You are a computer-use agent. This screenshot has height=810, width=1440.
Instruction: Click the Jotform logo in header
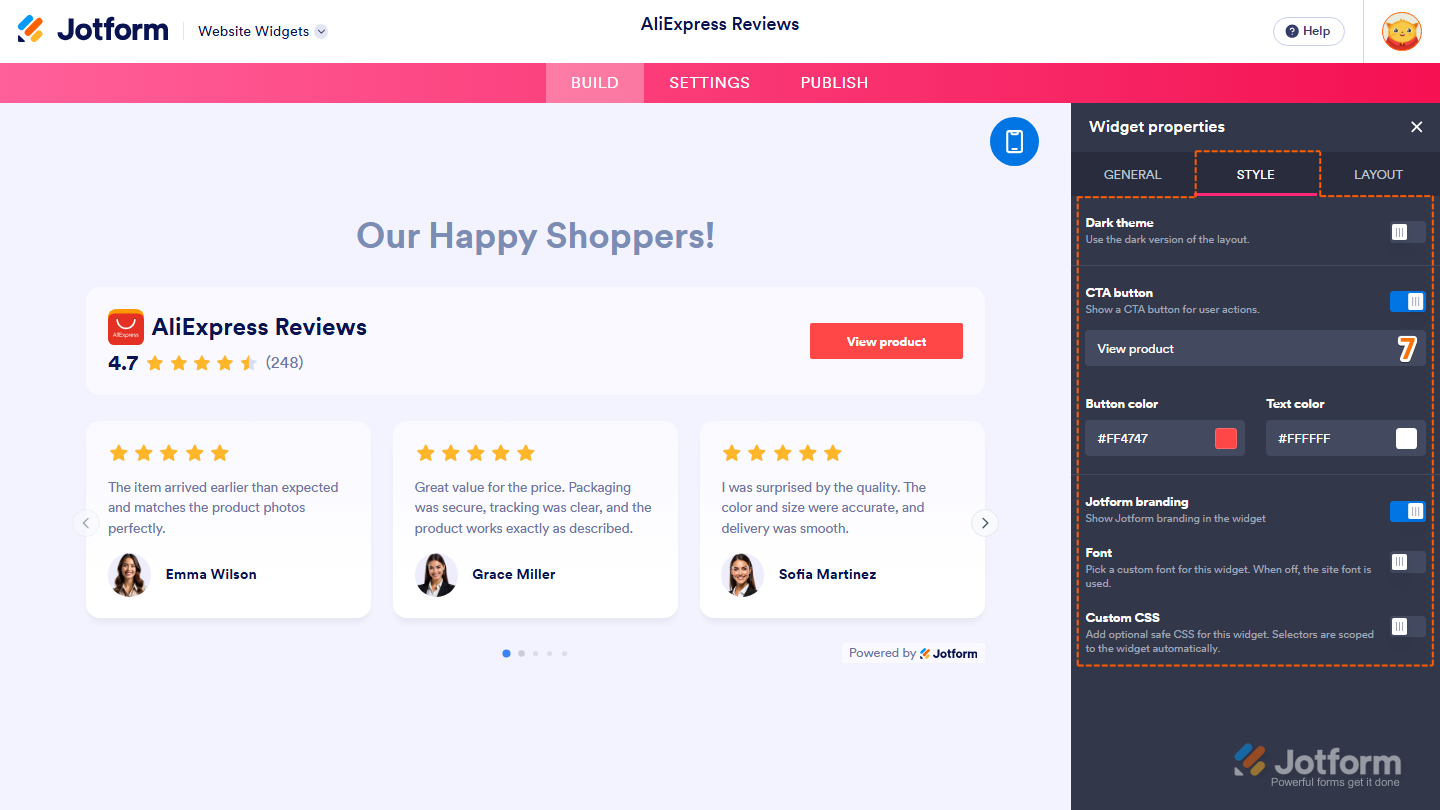93,30
